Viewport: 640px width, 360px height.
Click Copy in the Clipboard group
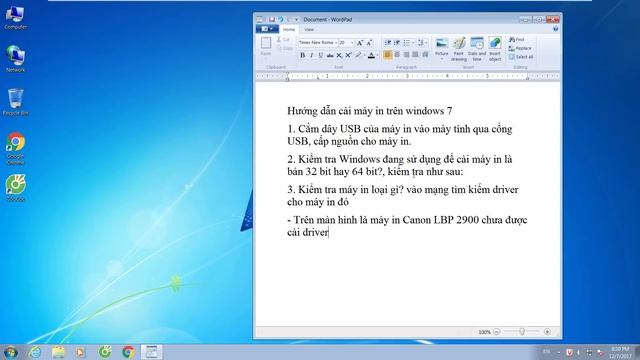(284, 49)
